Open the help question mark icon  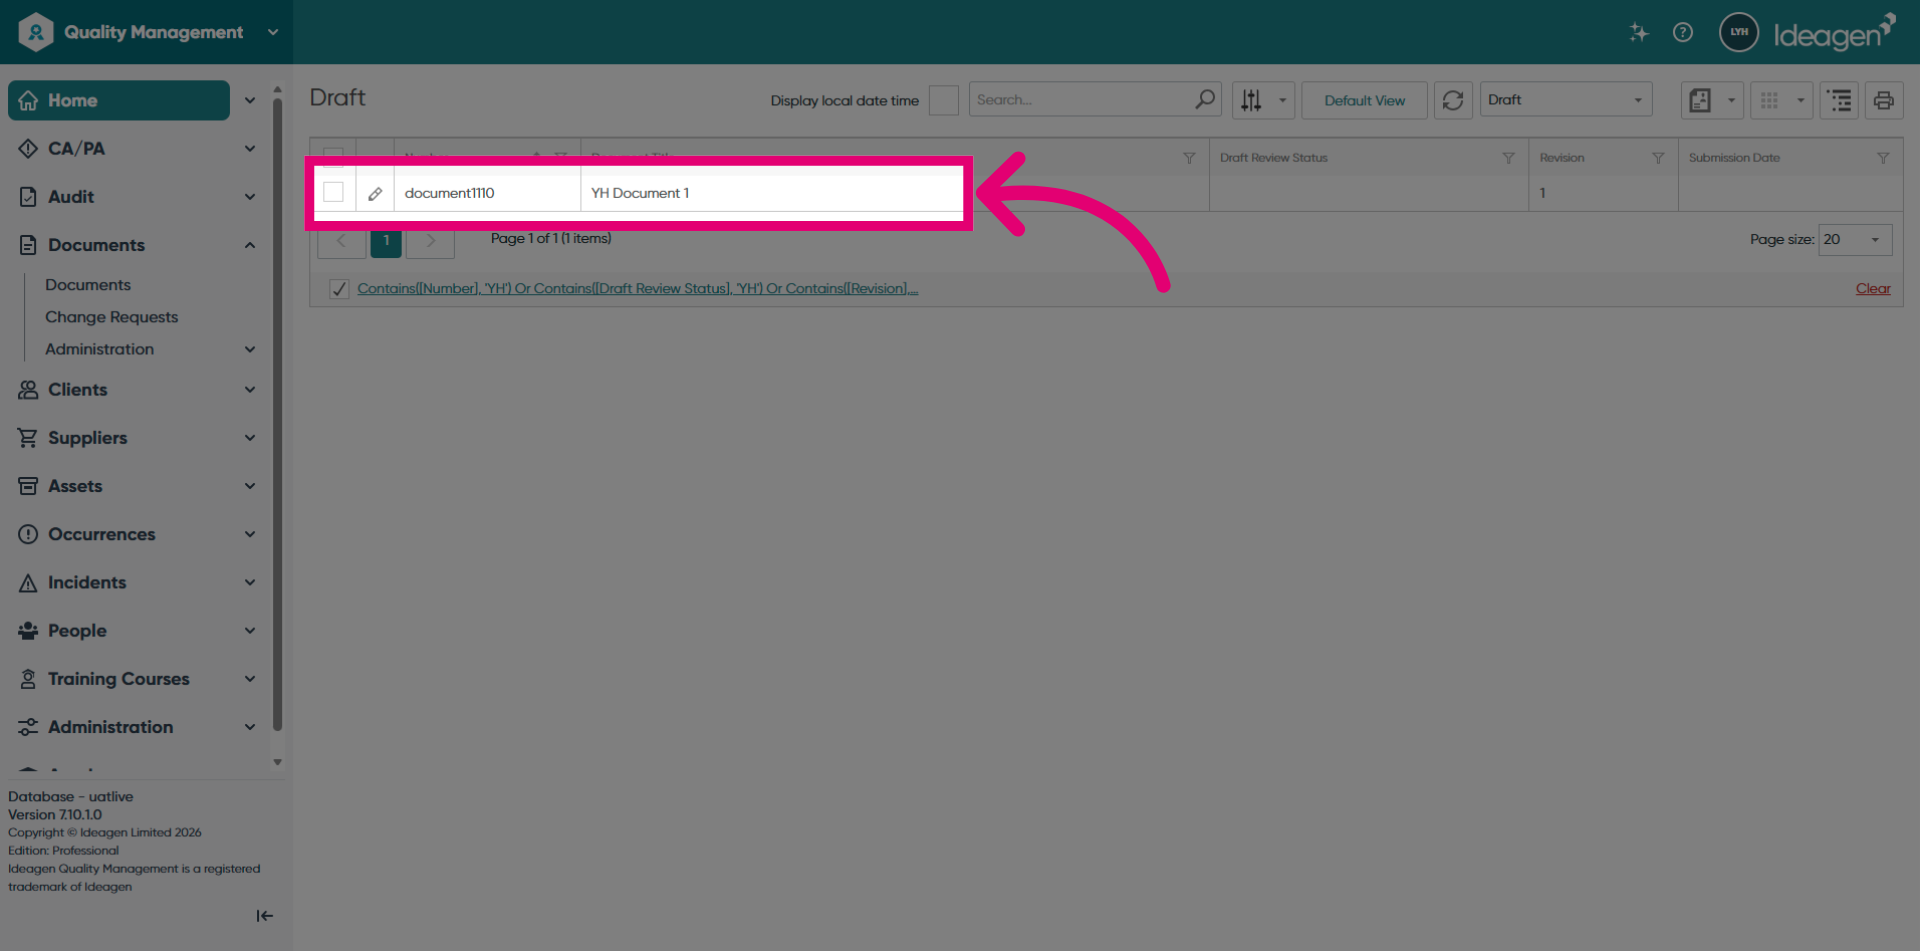point(1683,32)
